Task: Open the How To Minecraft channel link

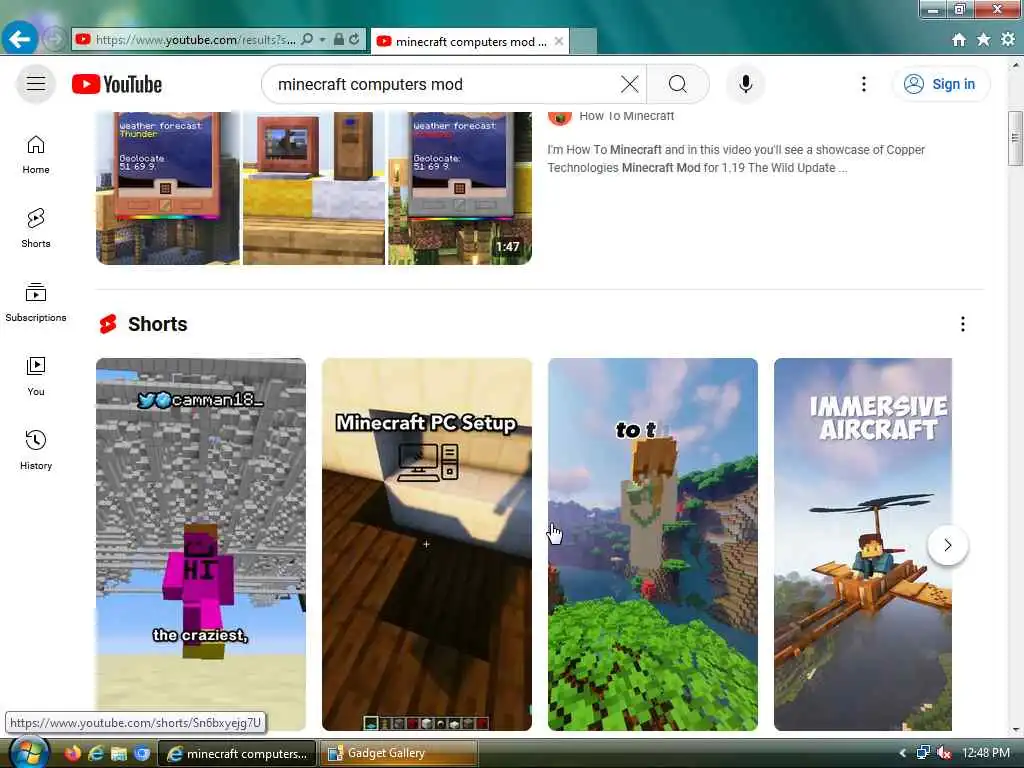Action: click(x=626, y=116)
